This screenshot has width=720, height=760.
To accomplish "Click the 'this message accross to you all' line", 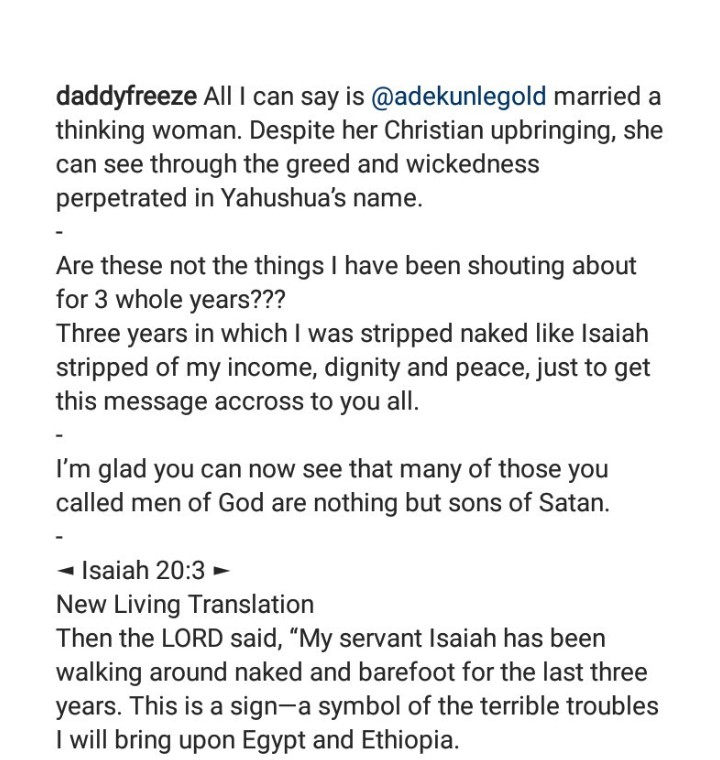I will (237, 401).
